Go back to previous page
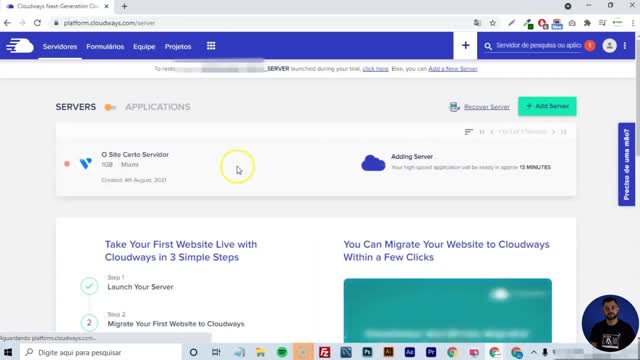 [7, 23]
